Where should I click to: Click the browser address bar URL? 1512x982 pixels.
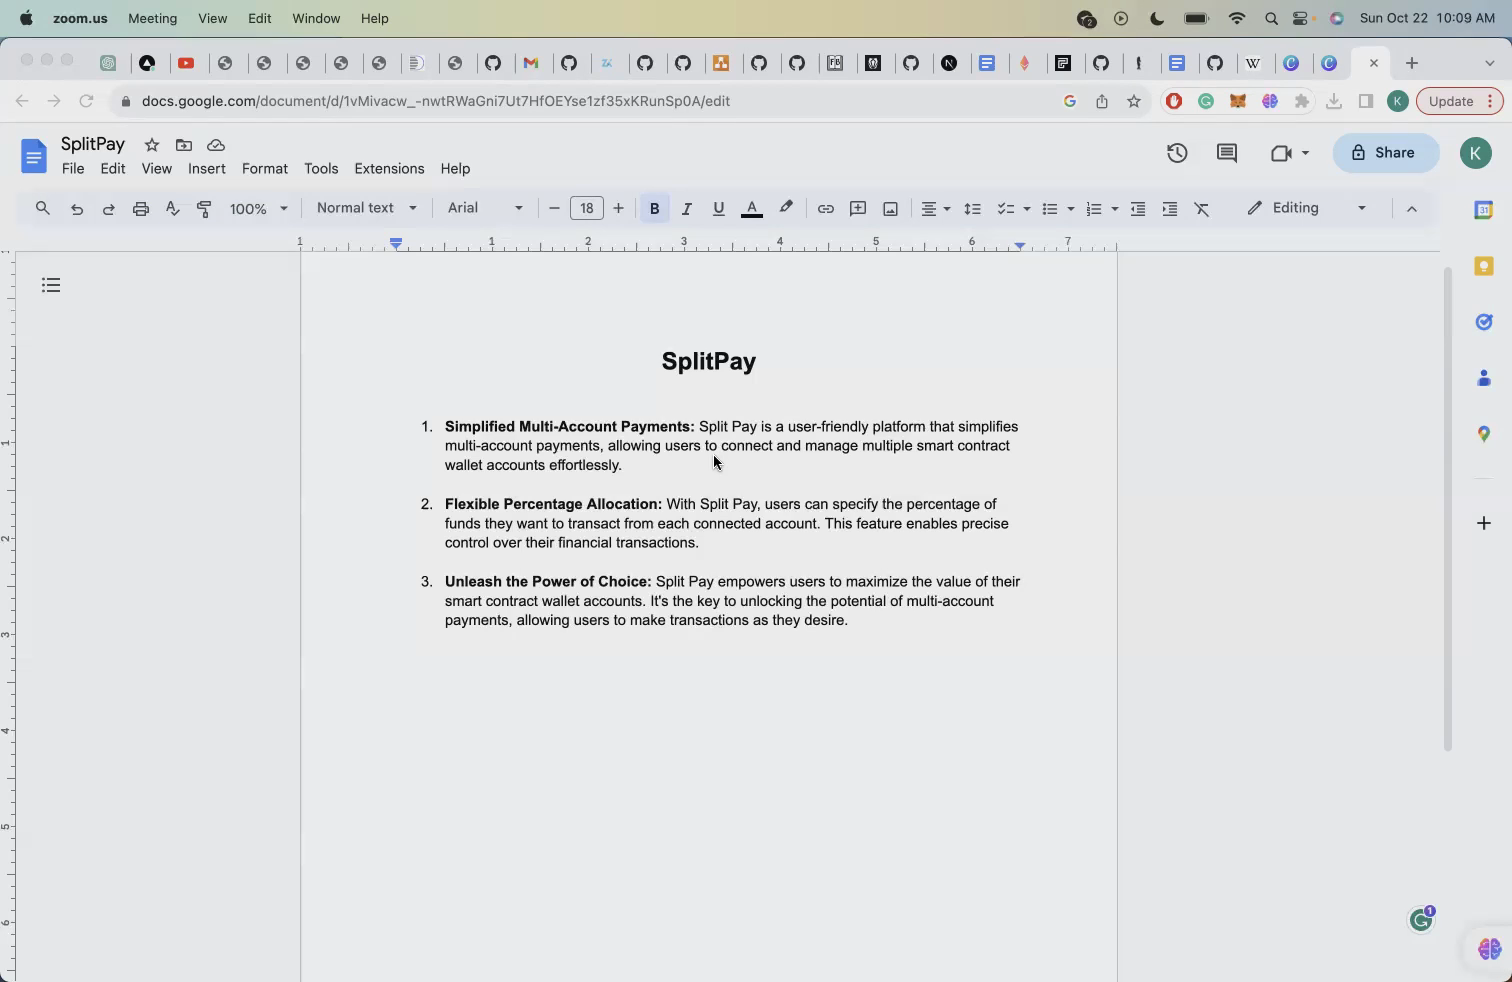pyautogui.click(x=436, y=101)
